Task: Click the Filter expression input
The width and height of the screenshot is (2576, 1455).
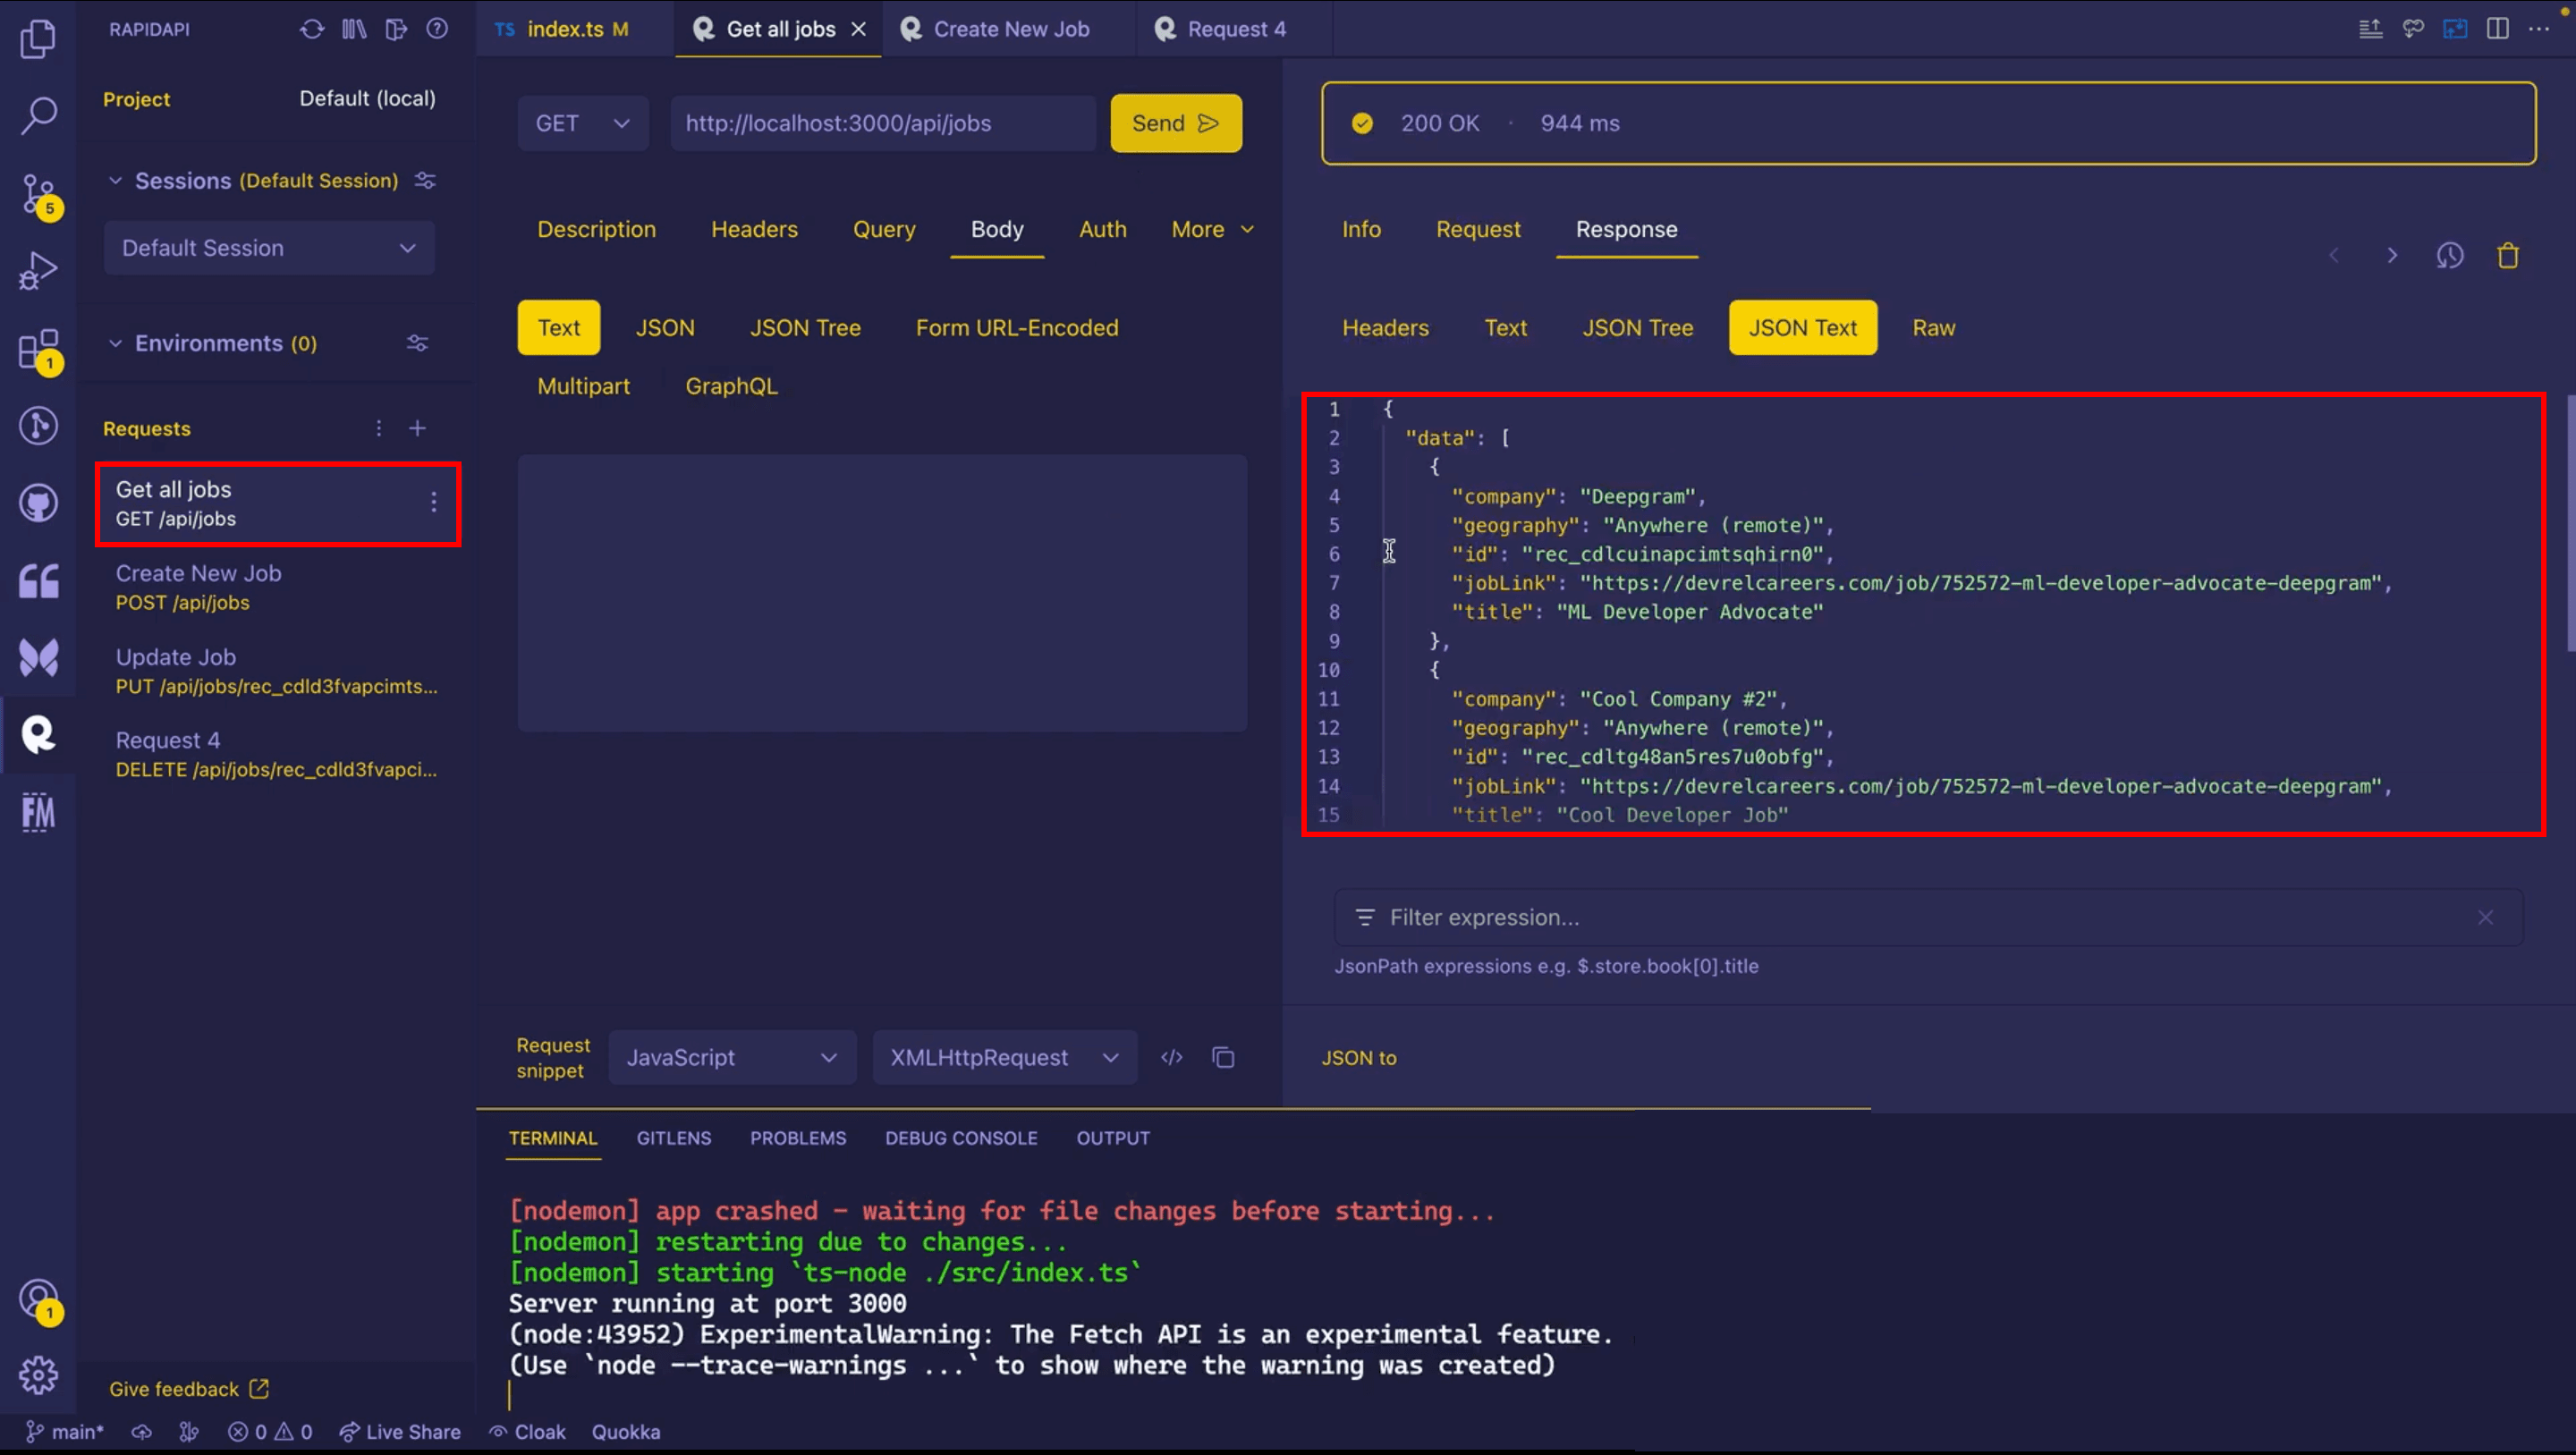Action: click(1928, 918)
